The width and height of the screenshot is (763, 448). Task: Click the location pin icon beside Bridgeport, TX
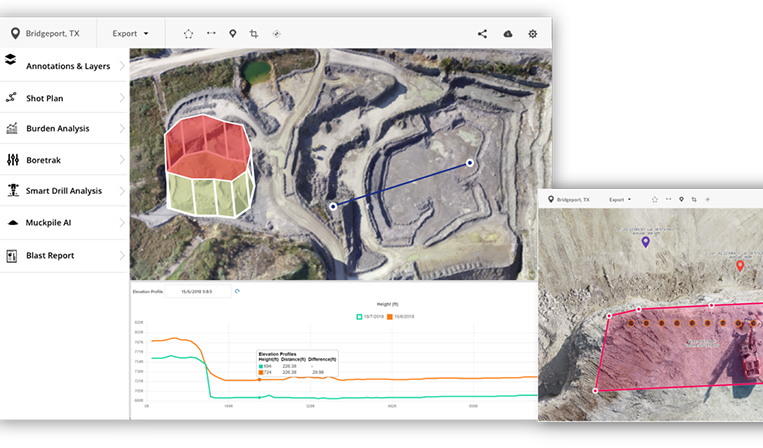coord(15,33)
